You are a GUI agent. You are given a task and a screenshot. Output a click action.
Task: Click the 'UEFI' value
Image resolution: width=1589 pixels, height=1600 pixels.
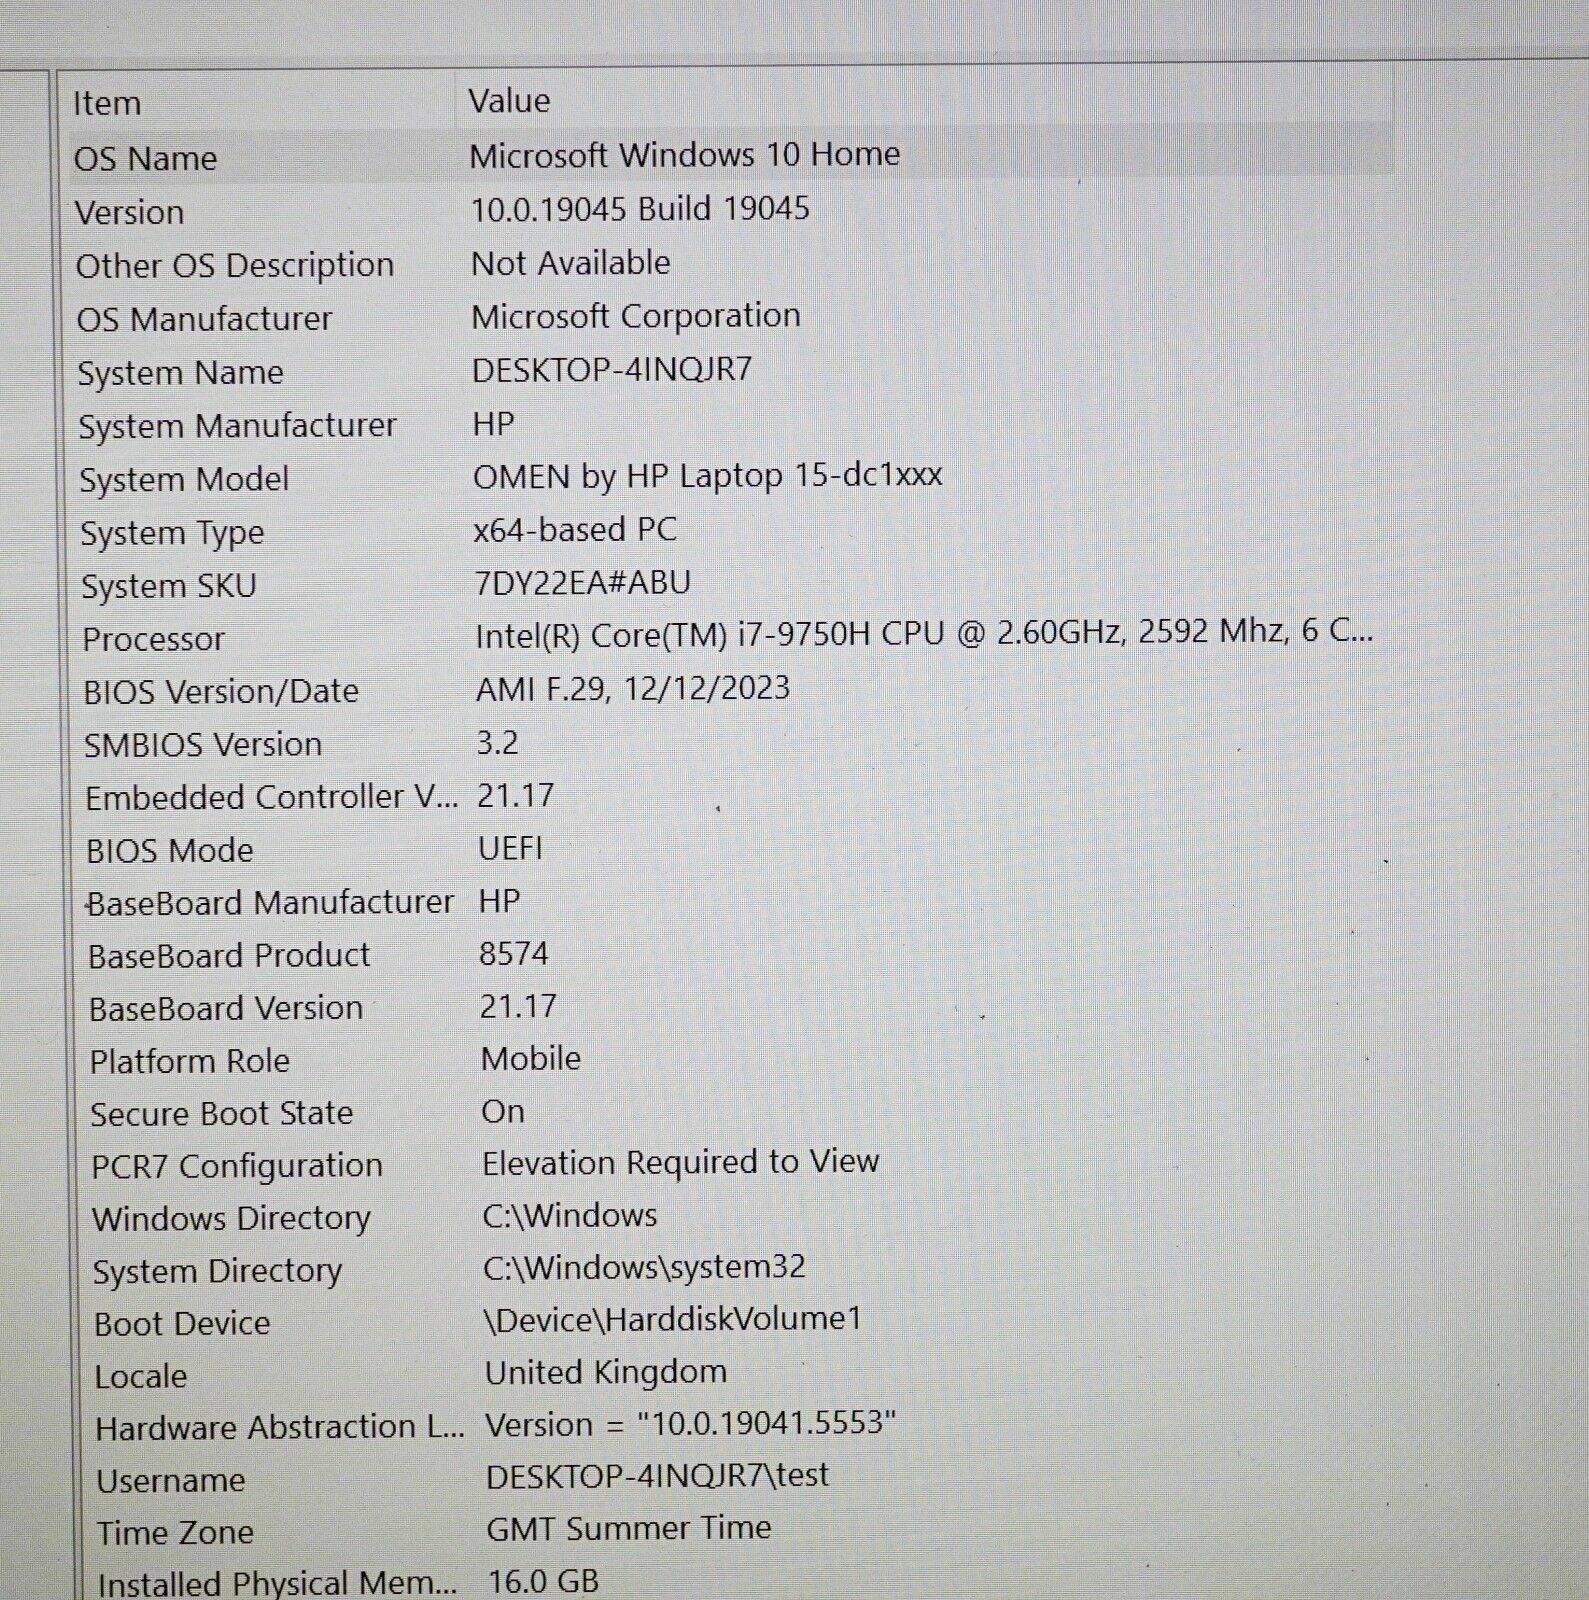click(x=511, y=848)
